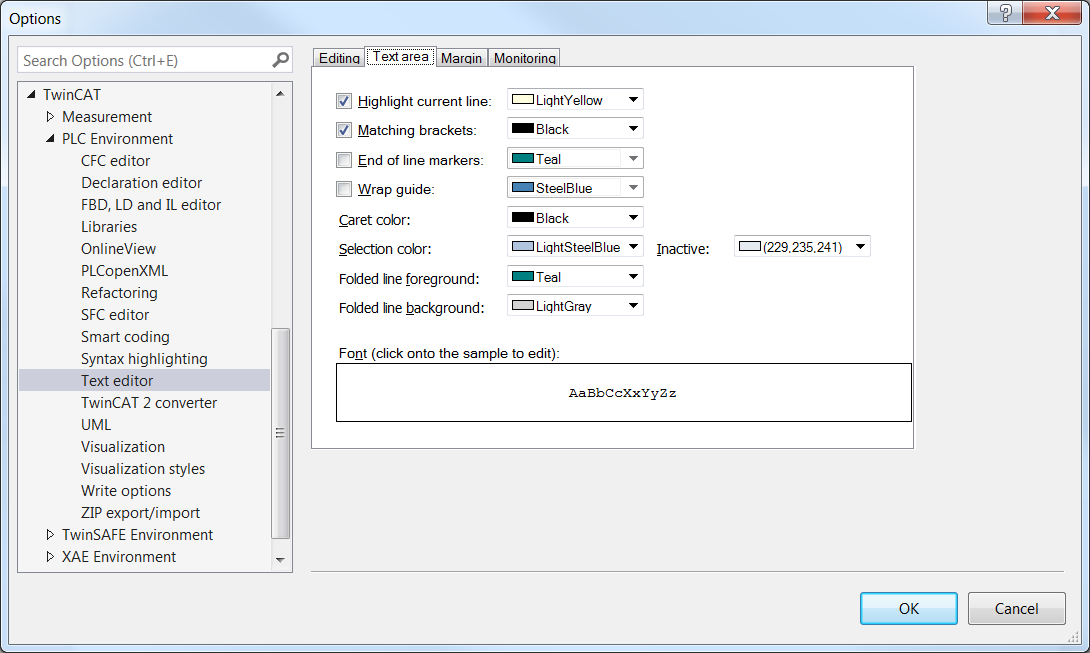Screen dimensions: 1090x653
Task: Open Wrap guide SteelBlue dropdown
Action: pyautogui.click(x=575, y=188)
